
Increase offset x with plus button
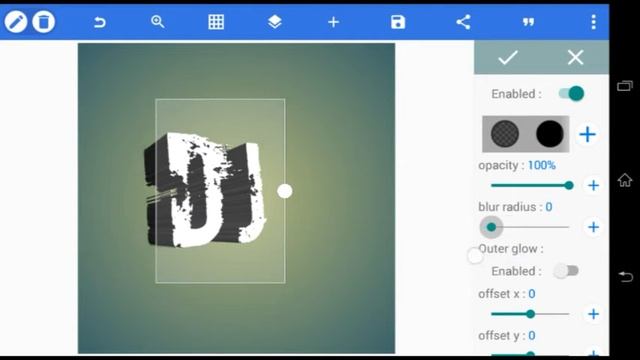point(593,314)
